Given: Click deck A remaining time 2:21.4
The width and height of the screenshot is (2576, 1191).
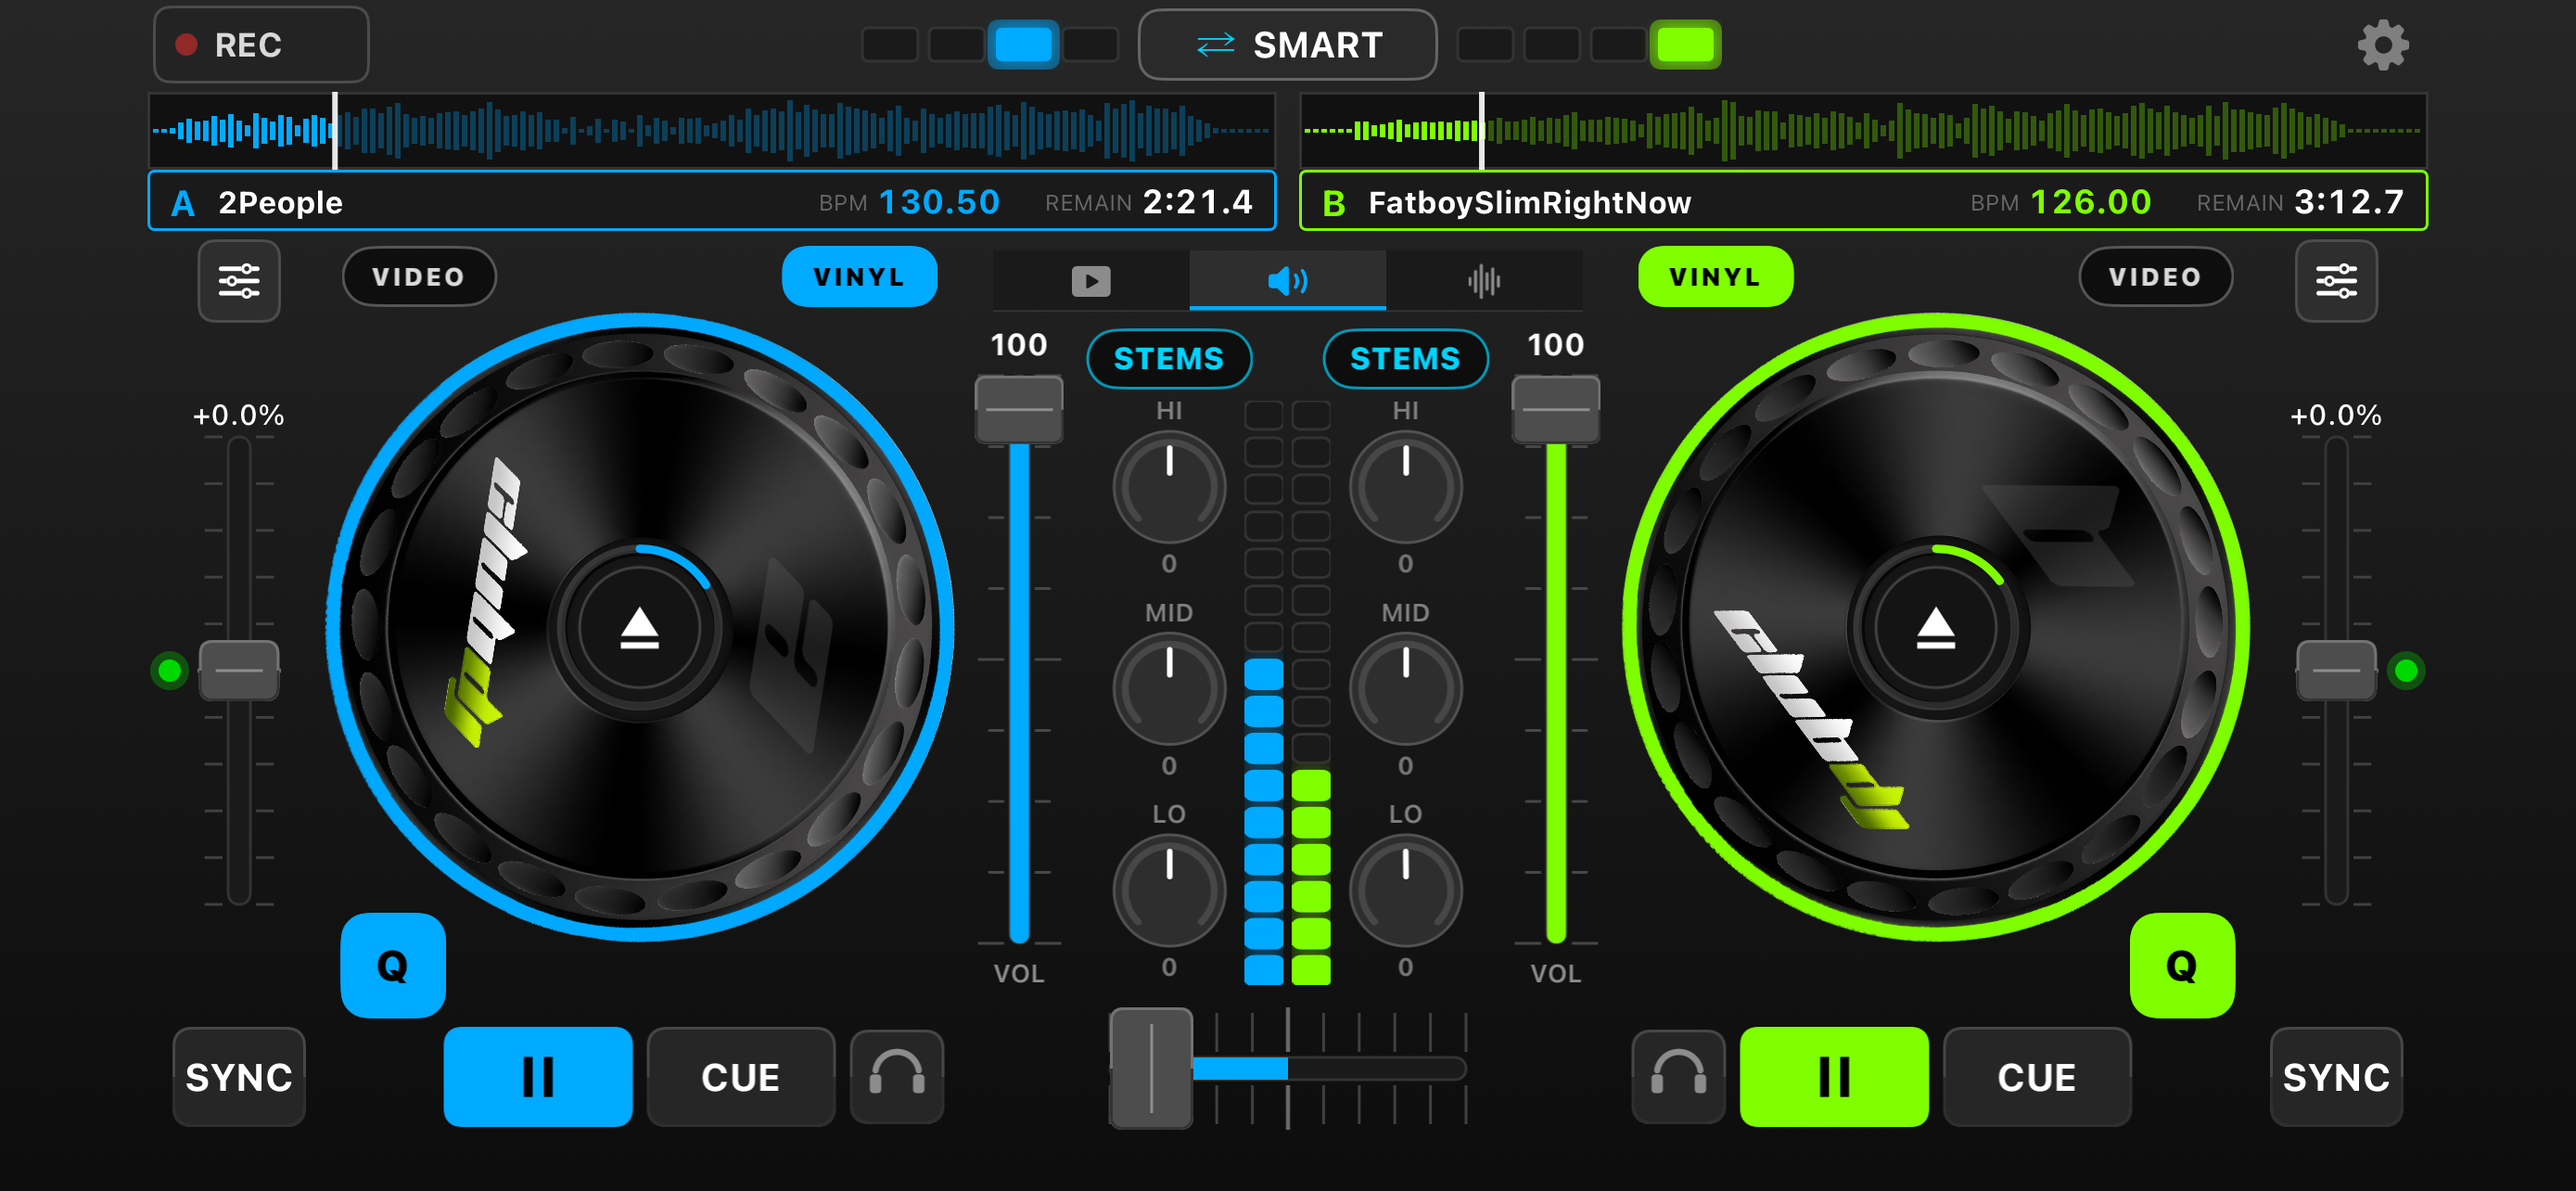Looking at the screenshot, I should 1197,203.
